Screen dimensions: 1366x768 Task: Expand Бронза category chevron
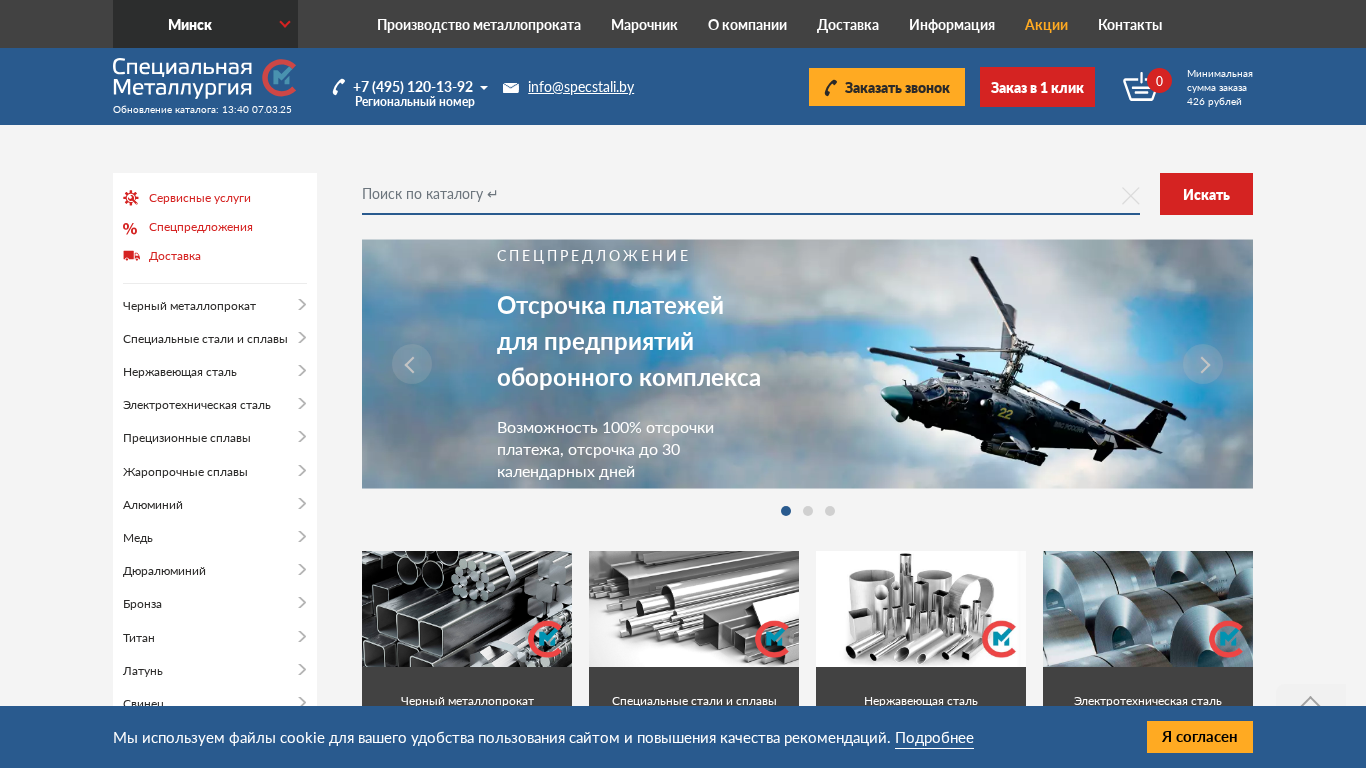(x=302, y=603)
